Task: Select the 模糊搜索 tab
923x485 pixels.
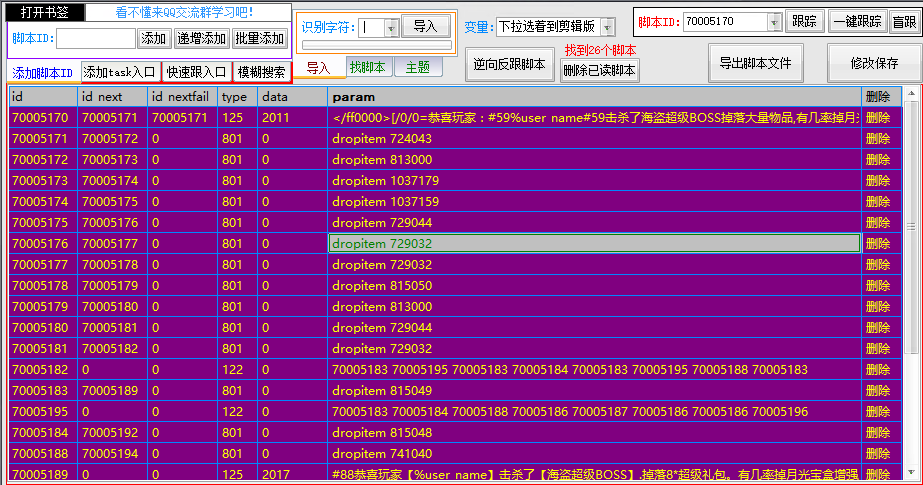Action: point(260,72)
